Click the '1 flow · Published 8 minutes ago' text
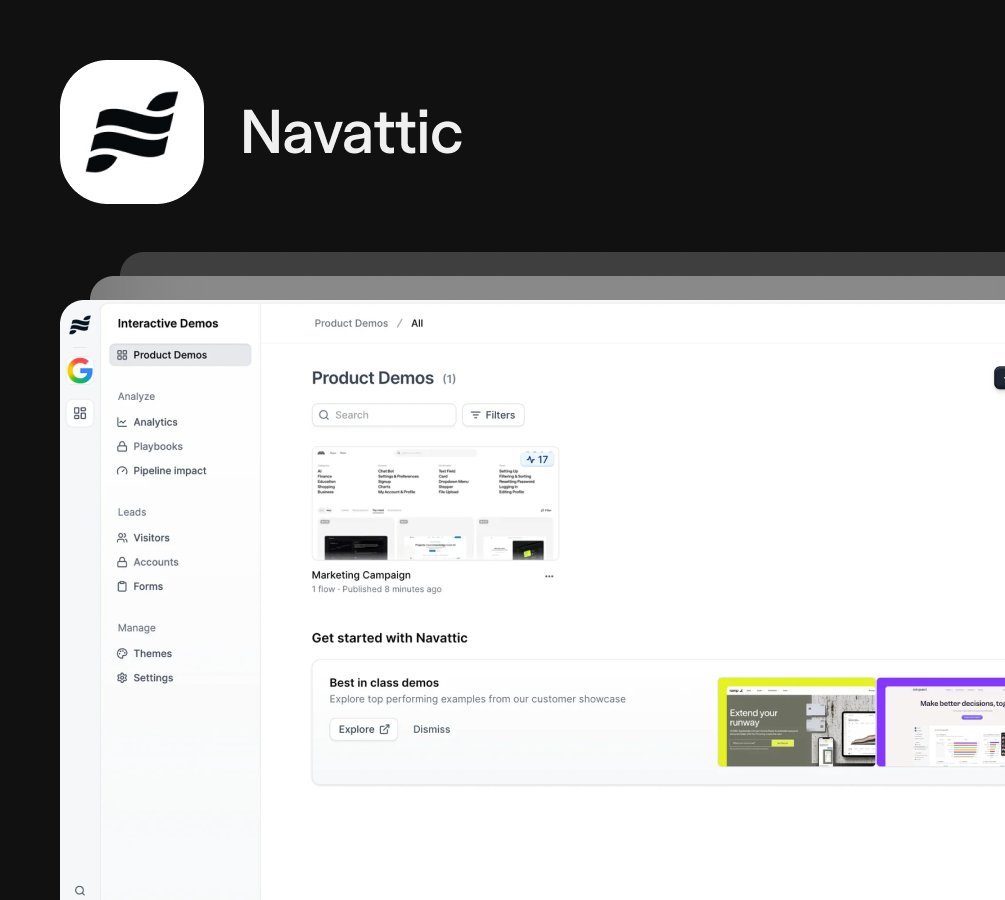The height and width of the screenshot is (900, 1005). pos(376,589)
